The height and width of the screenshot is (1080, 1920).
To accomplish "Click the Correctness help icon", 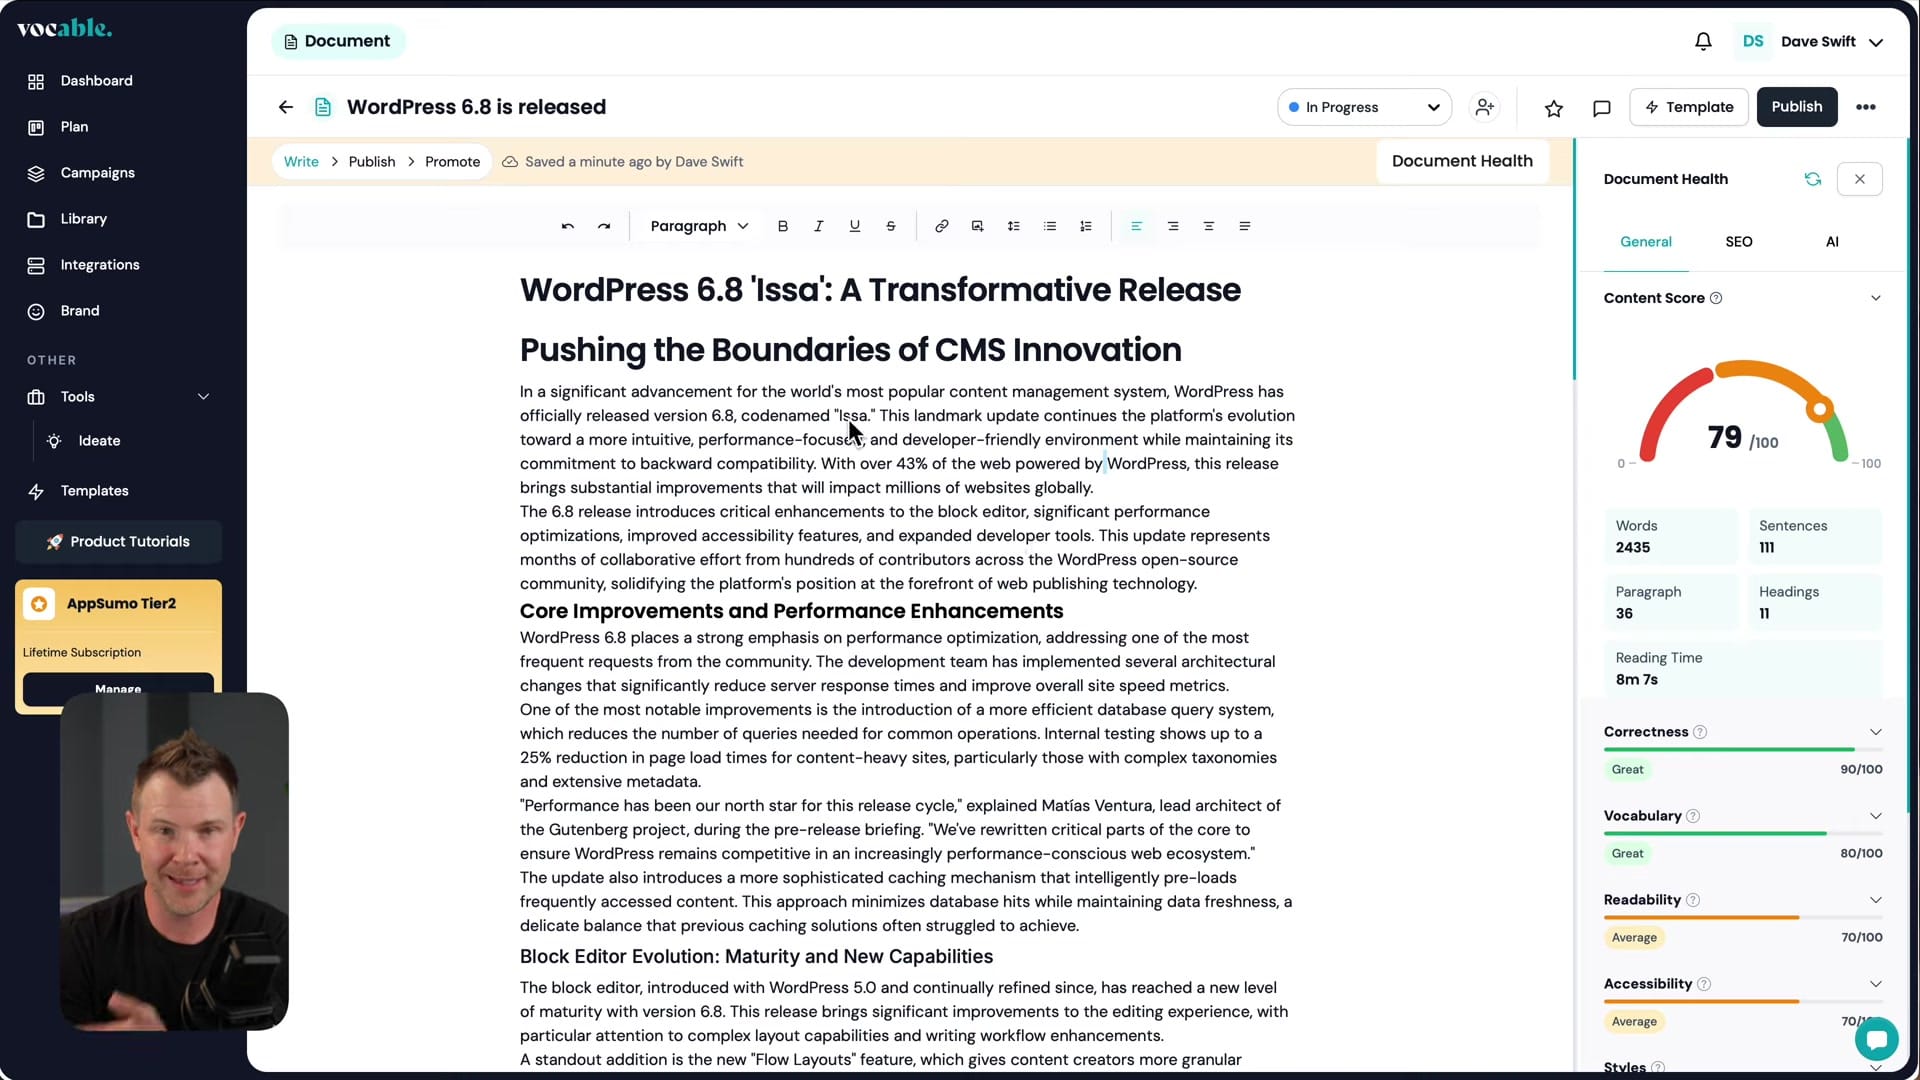I will pyautogui.click(x=1700, y=732).
